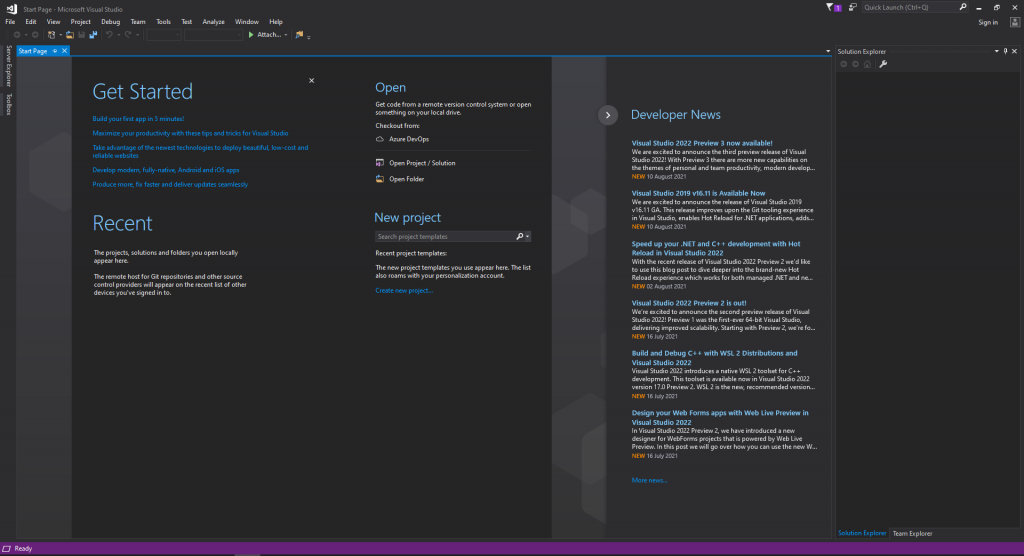Open the Server Explorer side tab
The width and height of the screenshot is (1024, 556).
(8, 66)
